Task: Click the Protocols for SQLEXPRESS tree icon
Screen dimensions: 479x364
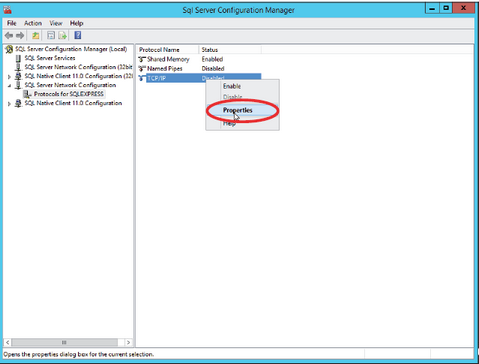Action: click(x=27, y=94)
